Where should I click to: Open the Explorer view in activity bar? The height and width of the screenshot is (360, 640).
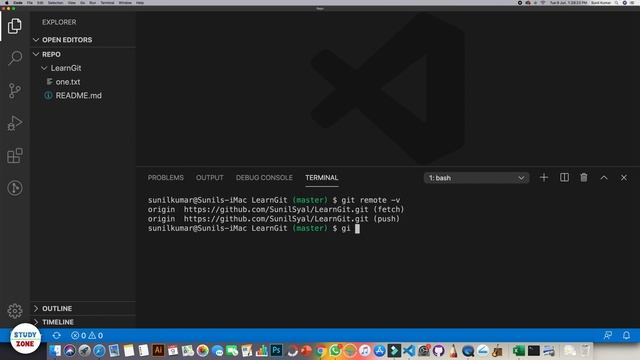point(15,26)
